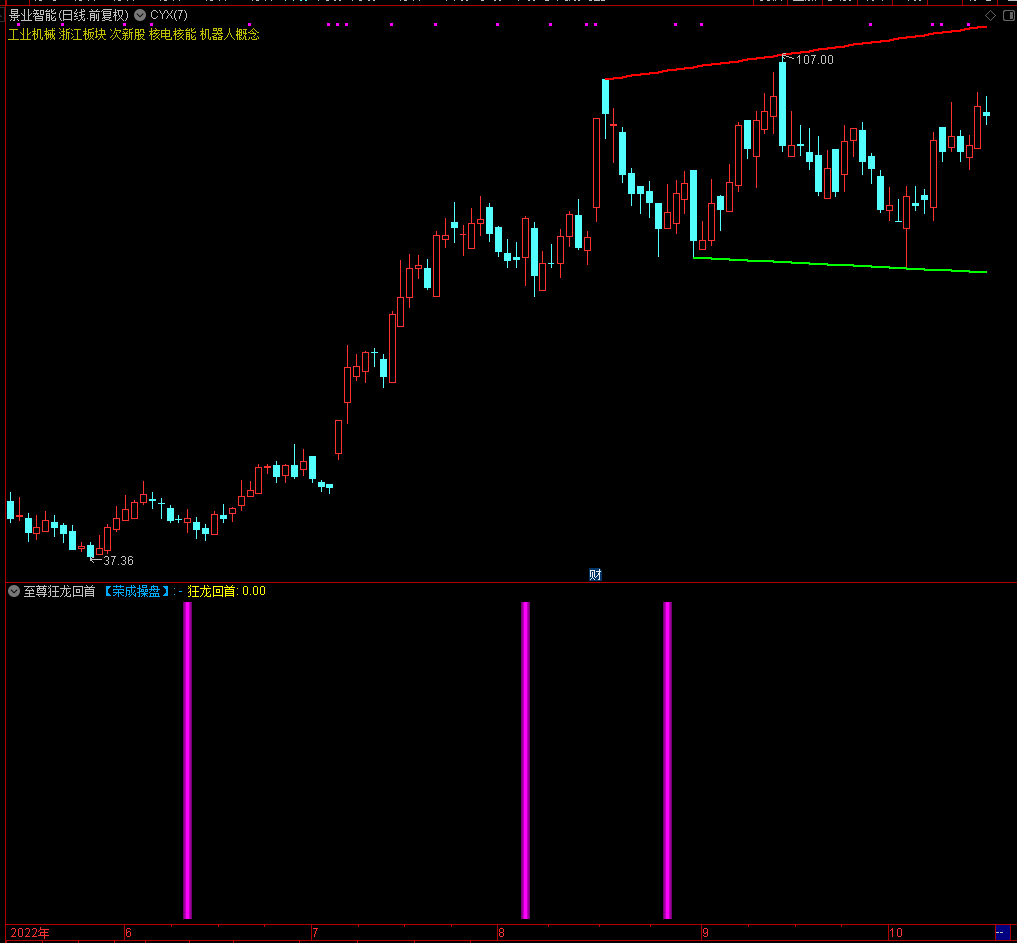
Task: Click the diamond icon in the chart's top-right
Action: (990, 16)
